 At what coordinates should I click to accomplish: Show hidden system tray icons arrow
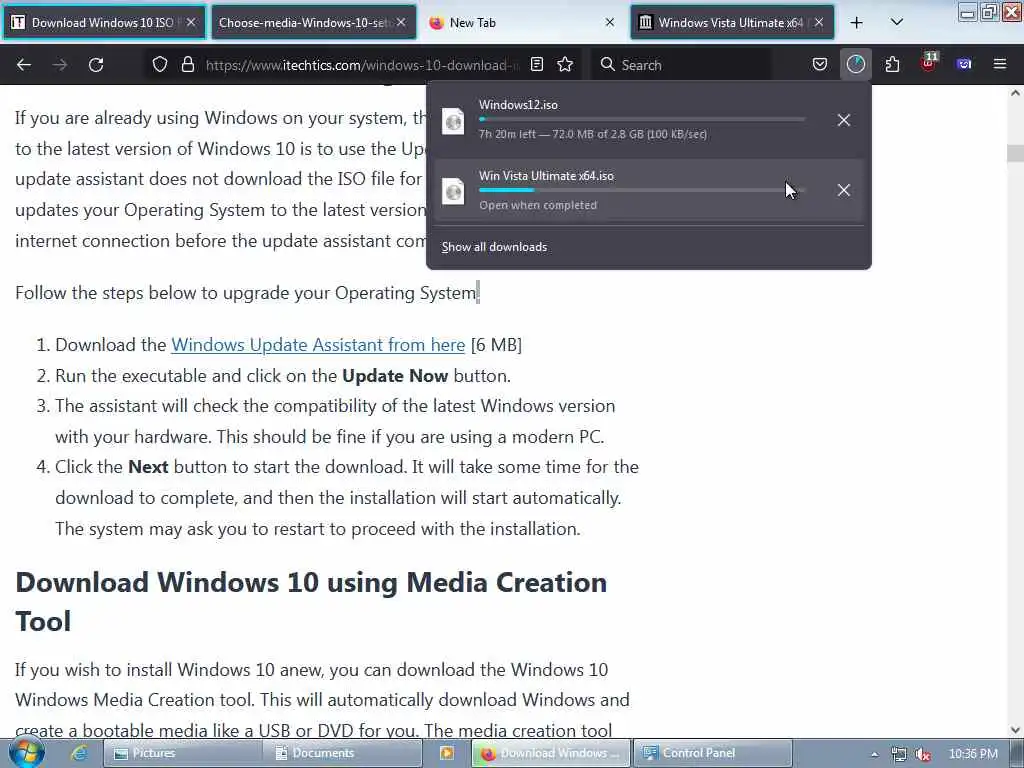tap(874, 754)
